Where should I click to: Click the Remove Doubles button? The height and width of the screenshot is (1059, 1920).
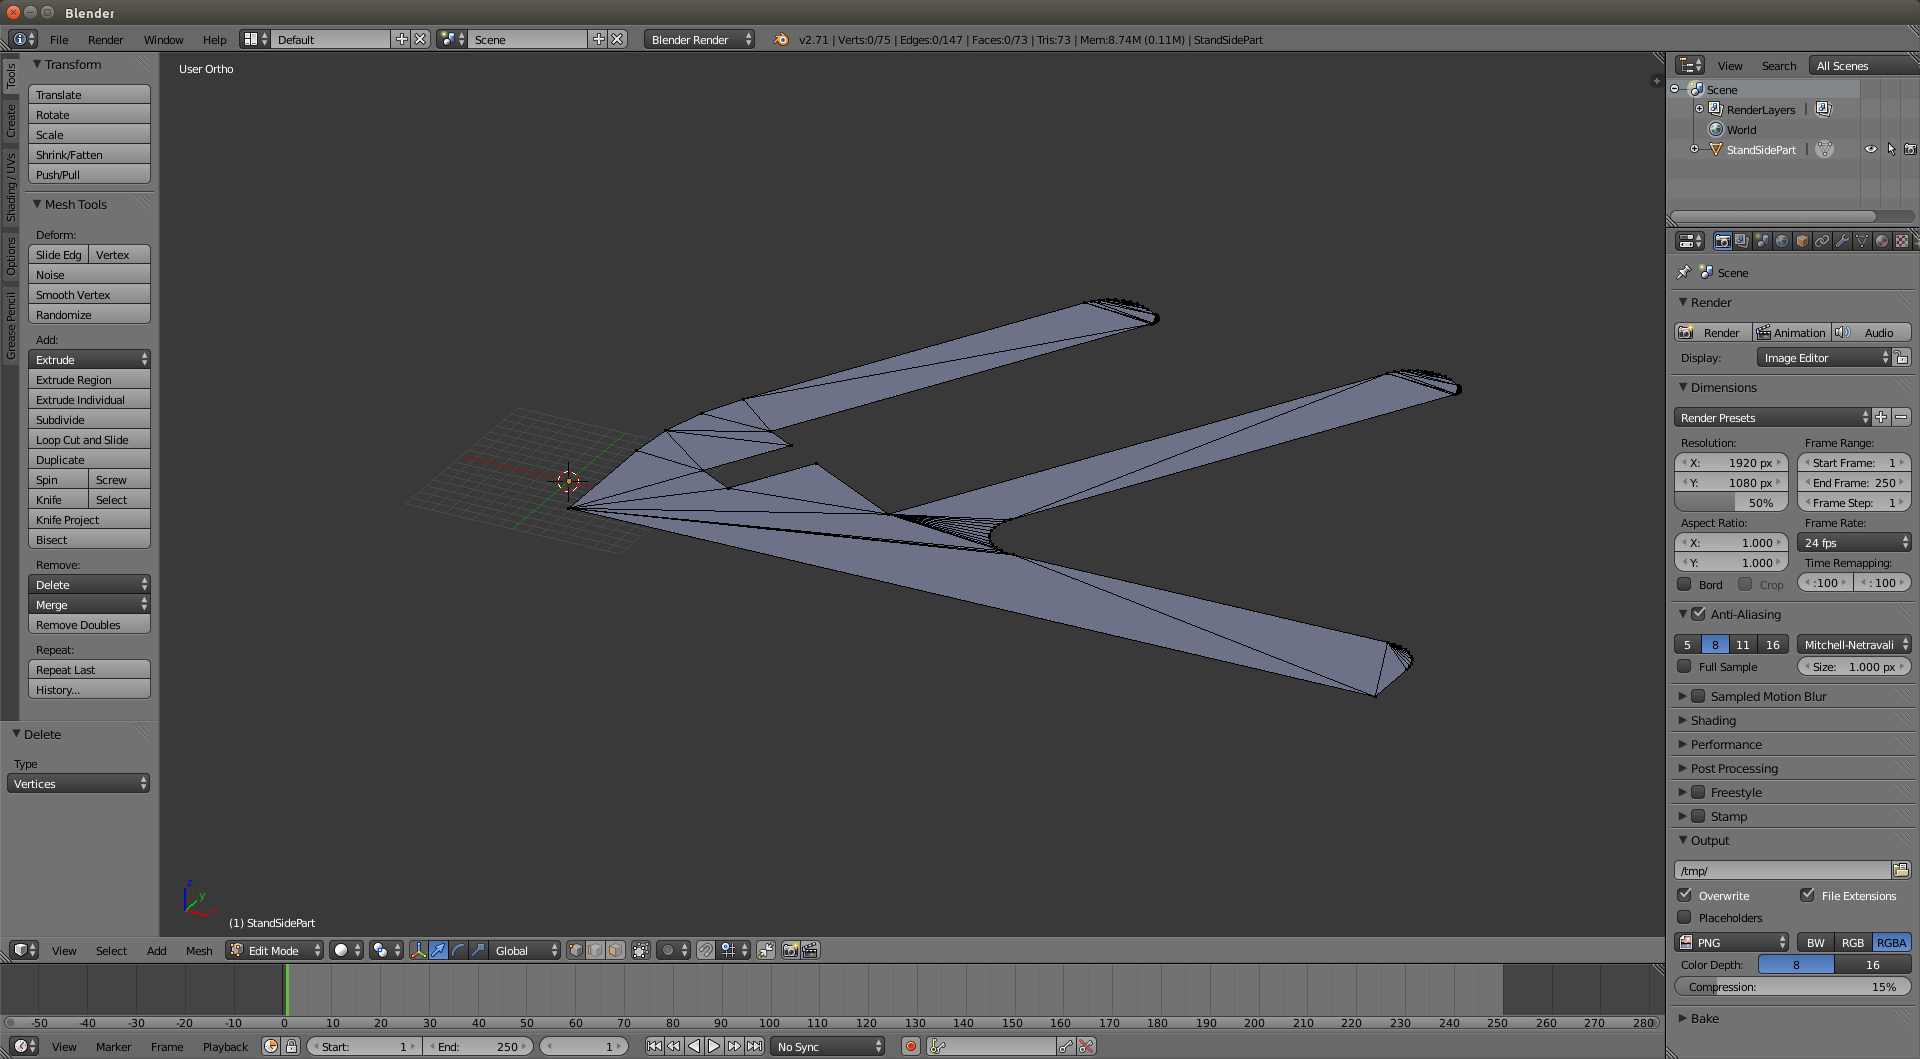(89, 624)
